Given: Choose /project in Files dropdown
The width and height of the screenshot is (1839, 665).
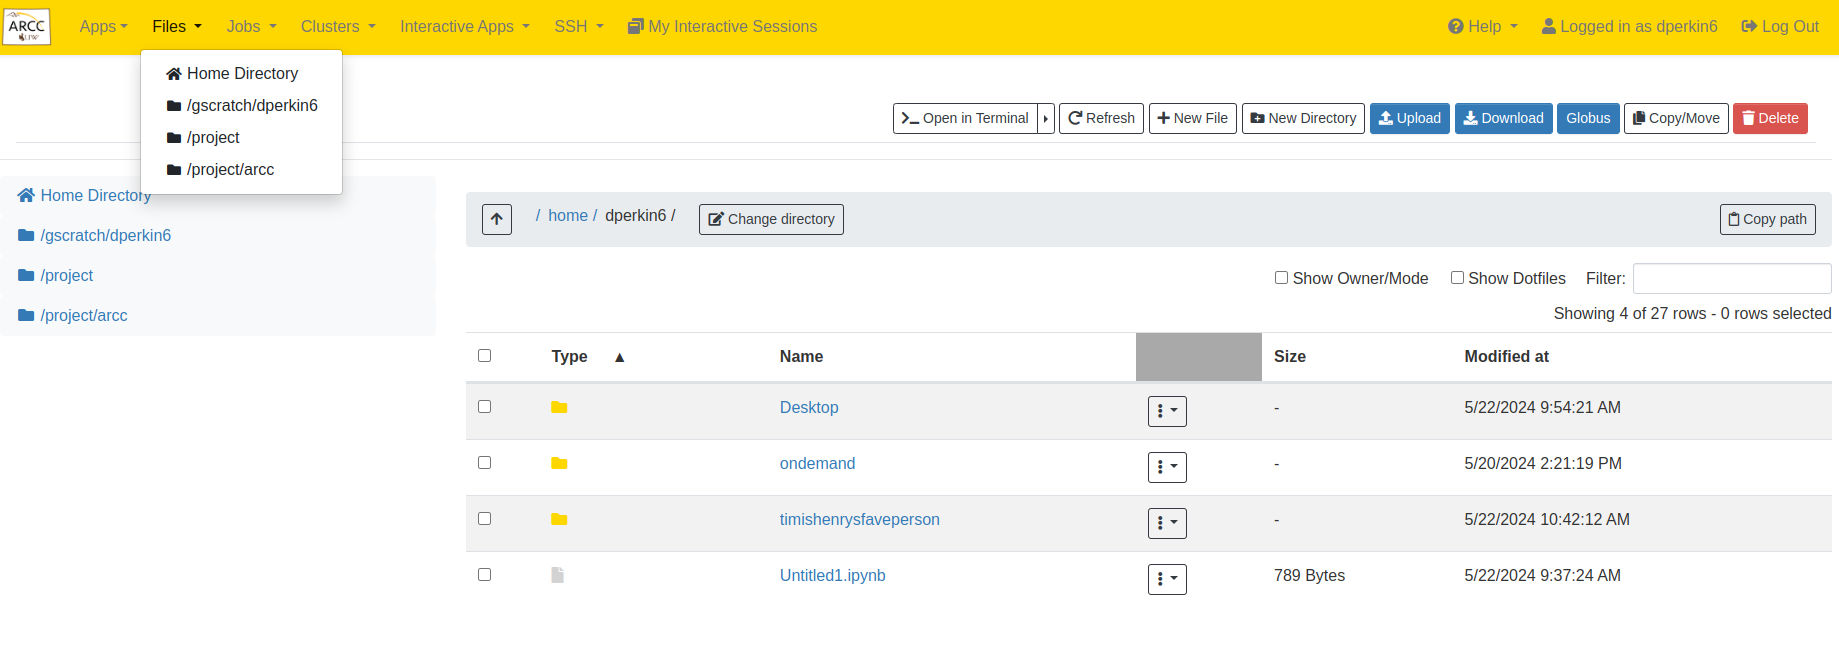Looking at the screenshot, I should [x=242, y=138].
